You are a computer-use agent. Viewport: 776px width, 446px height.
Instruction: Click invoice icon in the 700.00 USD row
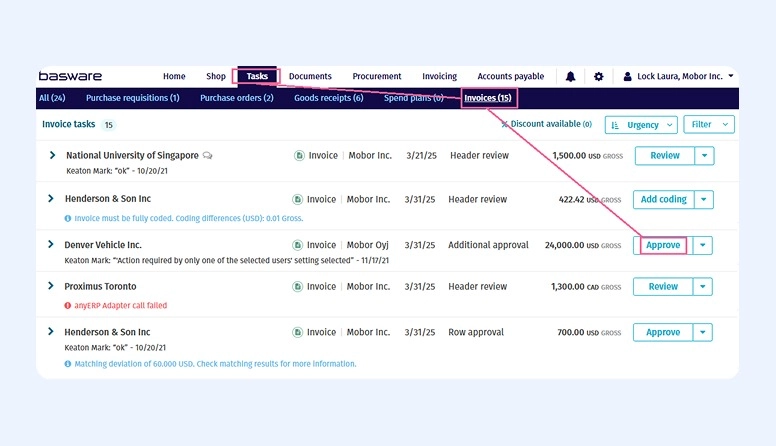pyautogui.click(x=297, y=332)
